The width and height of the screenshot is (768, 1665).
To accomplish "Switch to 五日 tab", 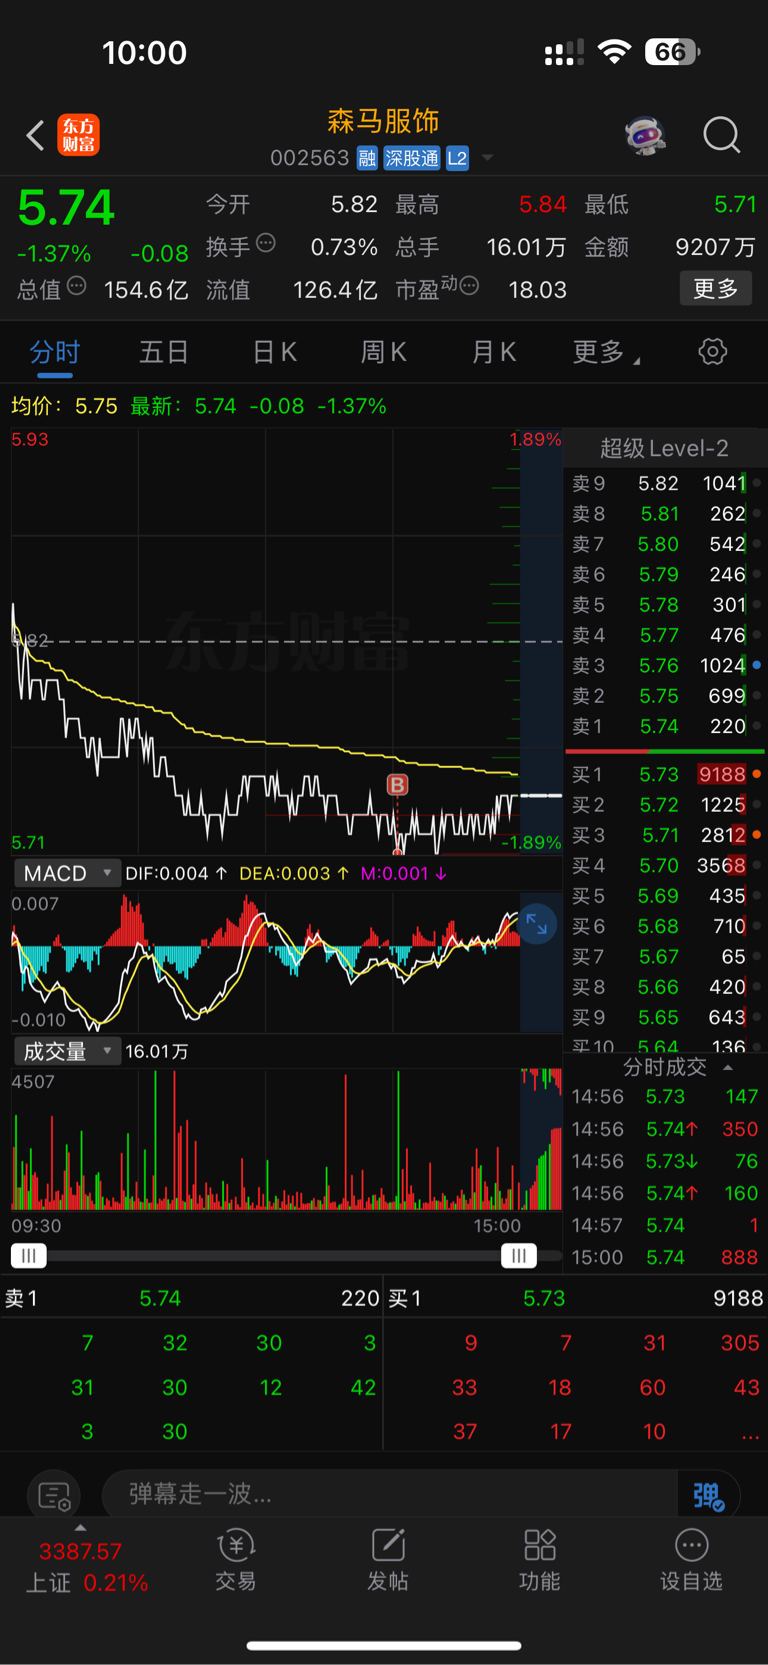I will click(164, 352).
